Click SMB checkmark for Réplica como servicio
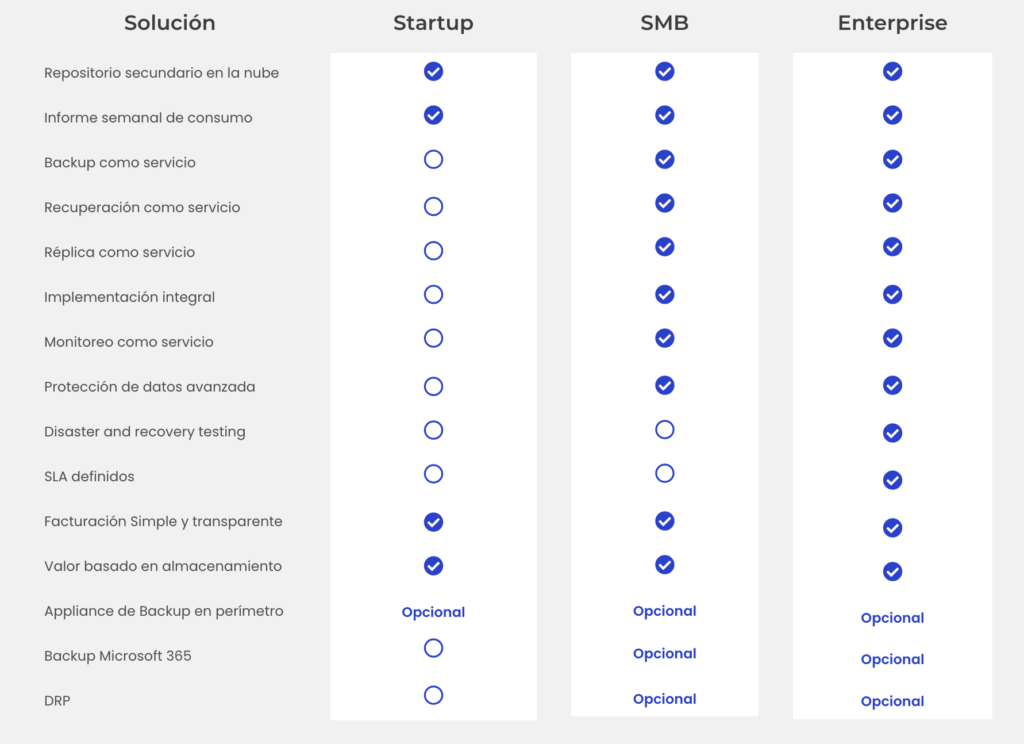Viewport: 1024px width, 744px height. click(x=664, y=246)
